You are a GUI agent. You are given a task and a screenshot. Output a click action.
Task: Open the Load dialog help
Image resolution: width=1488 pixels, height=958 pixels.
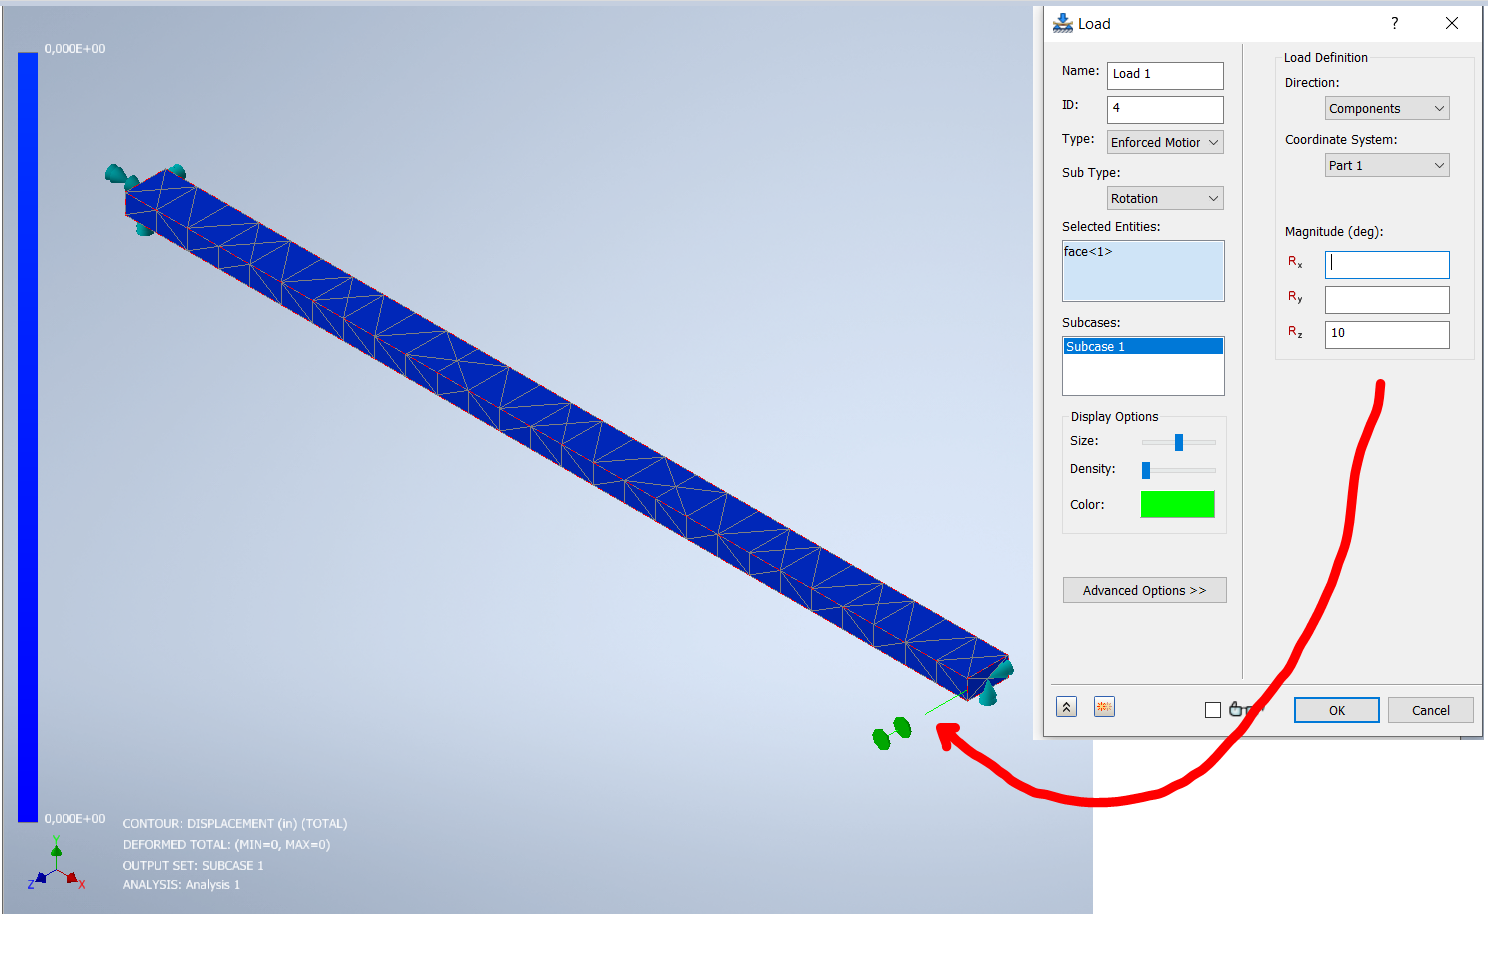pos(1394,22)
